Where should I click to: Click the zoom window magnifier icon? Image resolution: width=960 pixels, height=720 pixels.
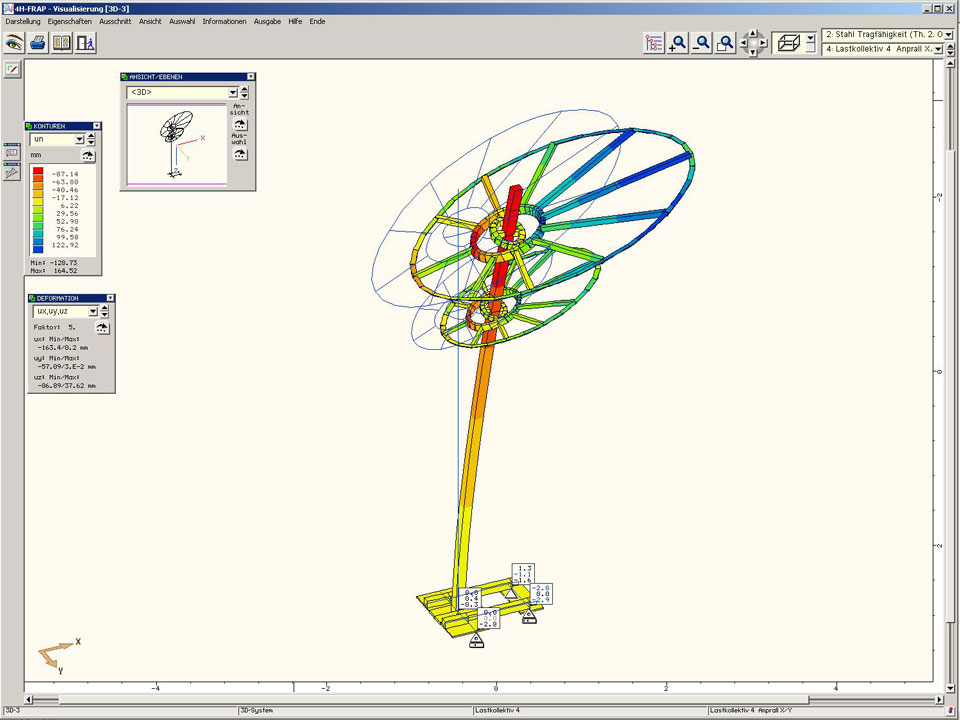(726, 43)
